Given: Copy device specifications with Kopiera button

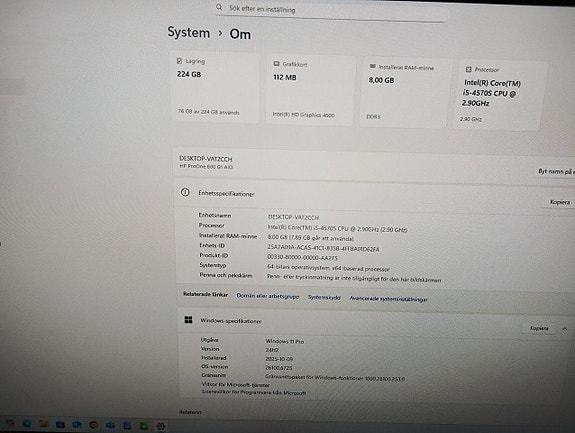Looking at the screenshot, I should click(x=560, y=202).
